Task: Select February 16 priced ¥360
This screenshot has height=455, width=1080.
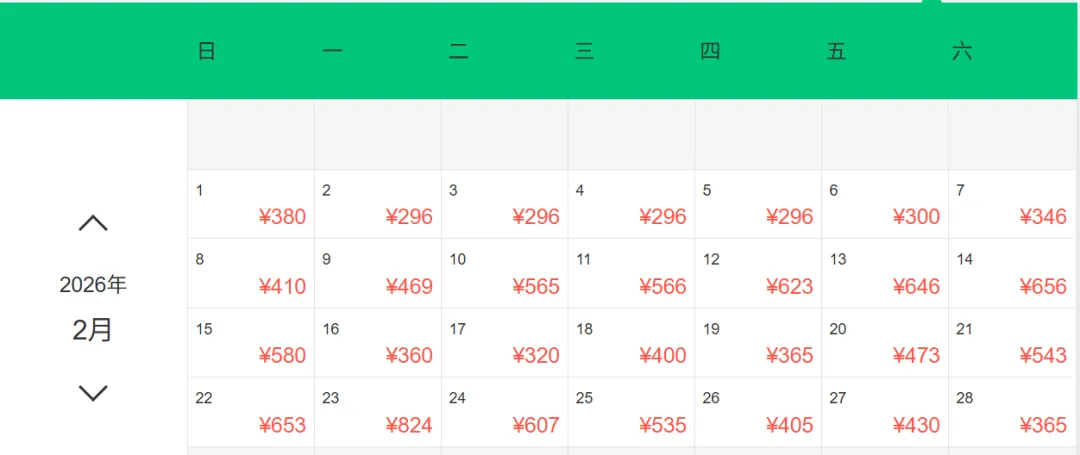Action: click(378, 342)
